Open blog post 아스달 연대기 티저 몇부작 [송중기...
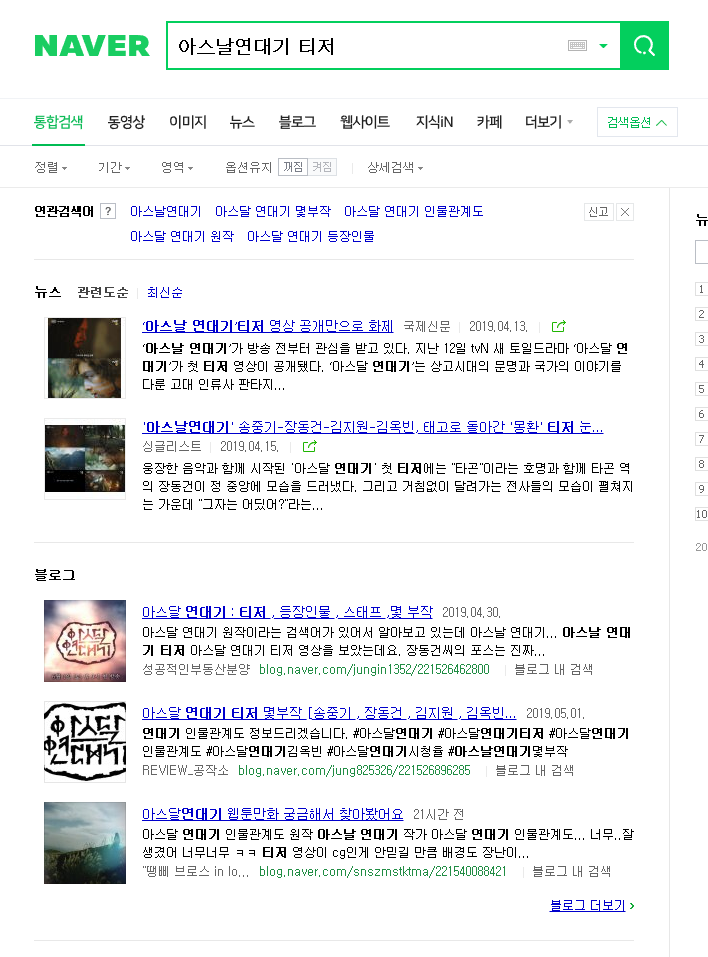This screenshot has height=957, width=708. [329, 713]
